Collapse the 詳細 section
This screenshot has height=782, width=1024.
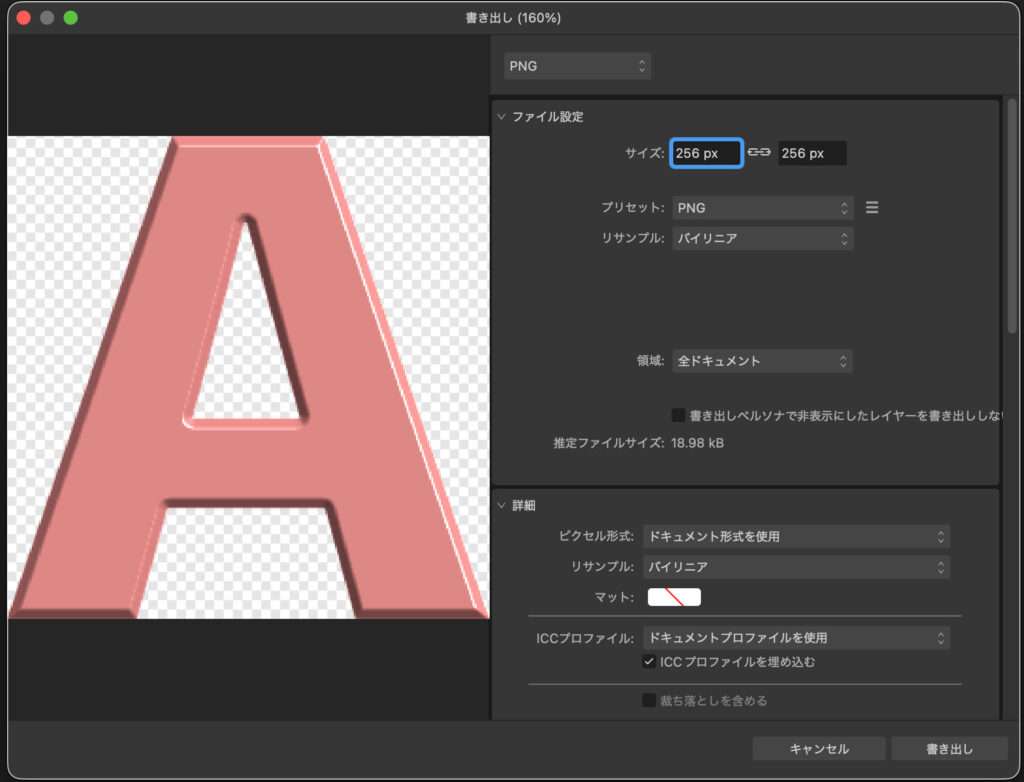point(501,505)
